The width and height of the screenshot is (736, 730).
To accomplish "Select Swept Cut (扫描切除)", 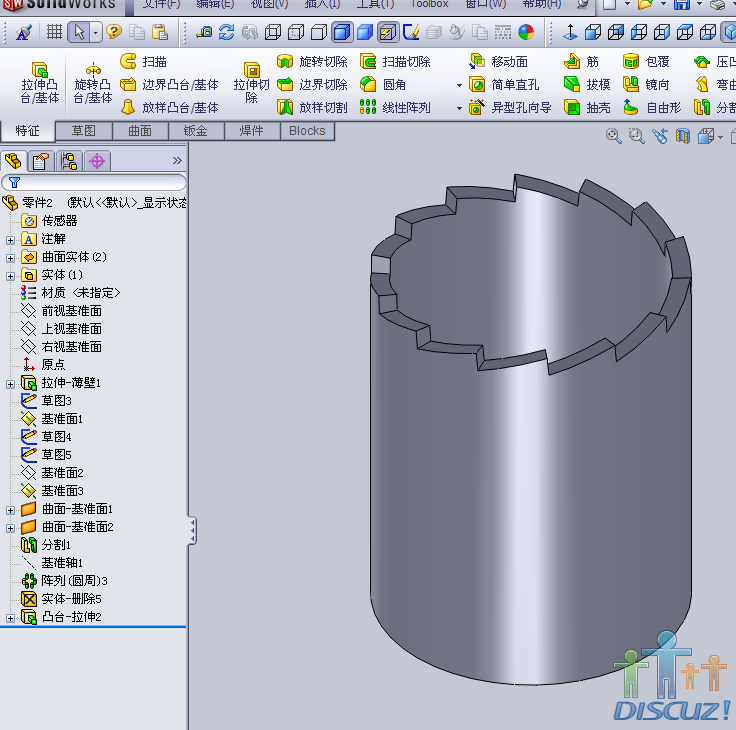I will [x=395, y=61].
